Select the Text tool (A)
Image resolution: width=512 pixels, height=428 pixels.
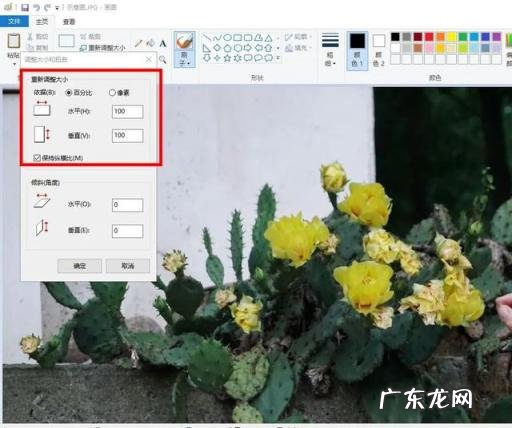click(162, 43)
